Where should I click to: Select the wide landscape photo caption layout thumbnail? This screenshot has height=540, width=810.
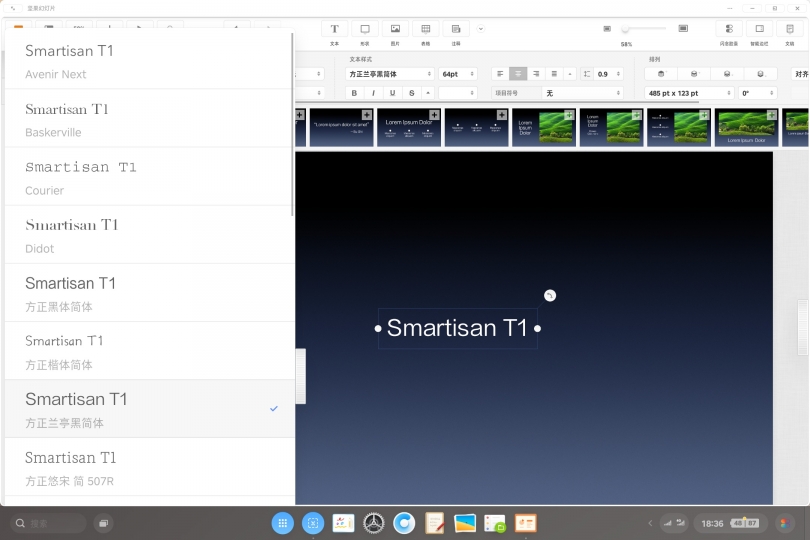click(746, 128)
